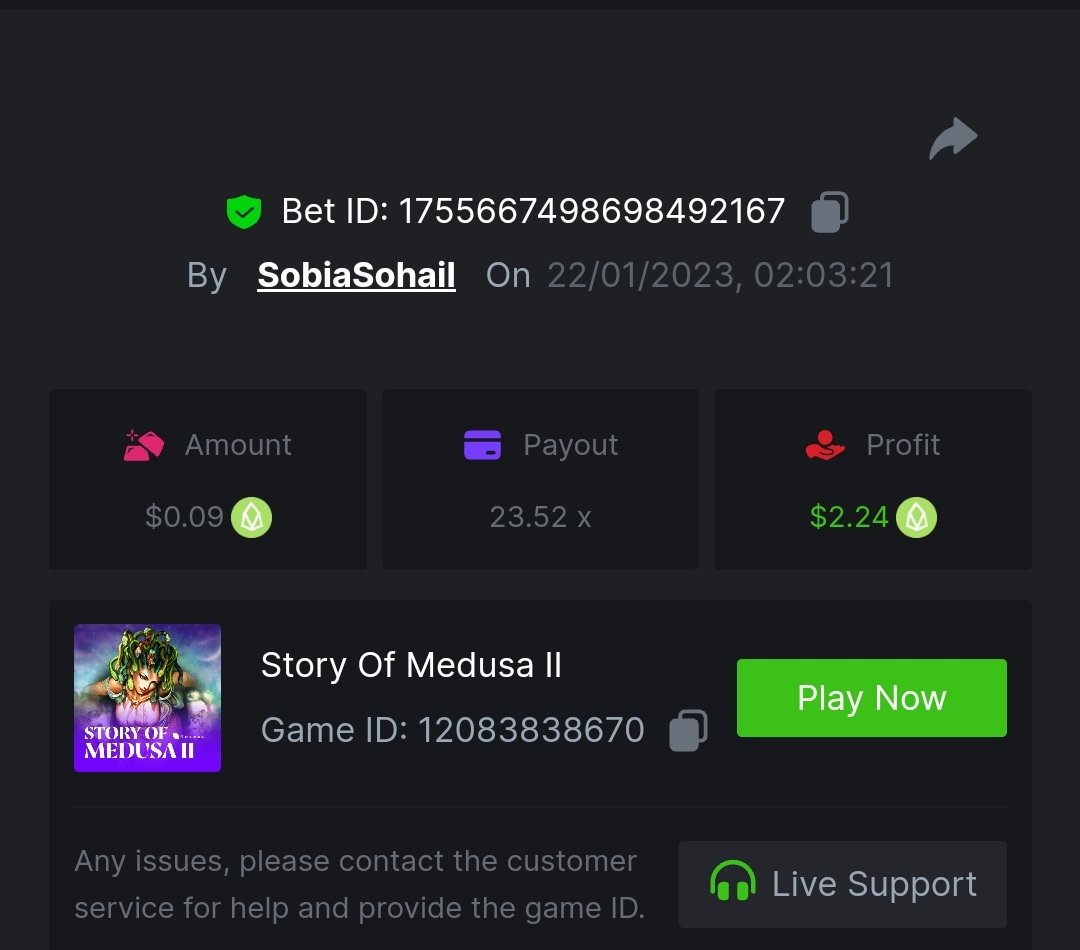Viewport: 1080px width, 950px height.
Task: Copy the Game ID number
Action: pyautogui.click(x=688, y=730)
